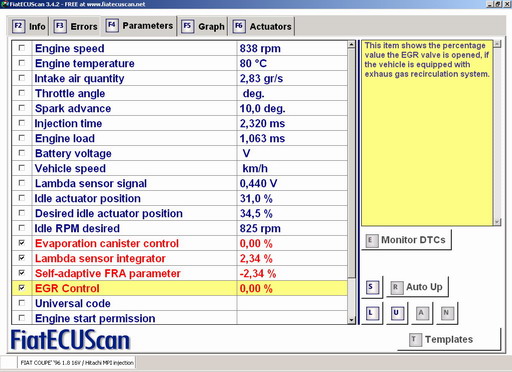Click the S icon button
The image size is (512, 372).
point(372,287)
